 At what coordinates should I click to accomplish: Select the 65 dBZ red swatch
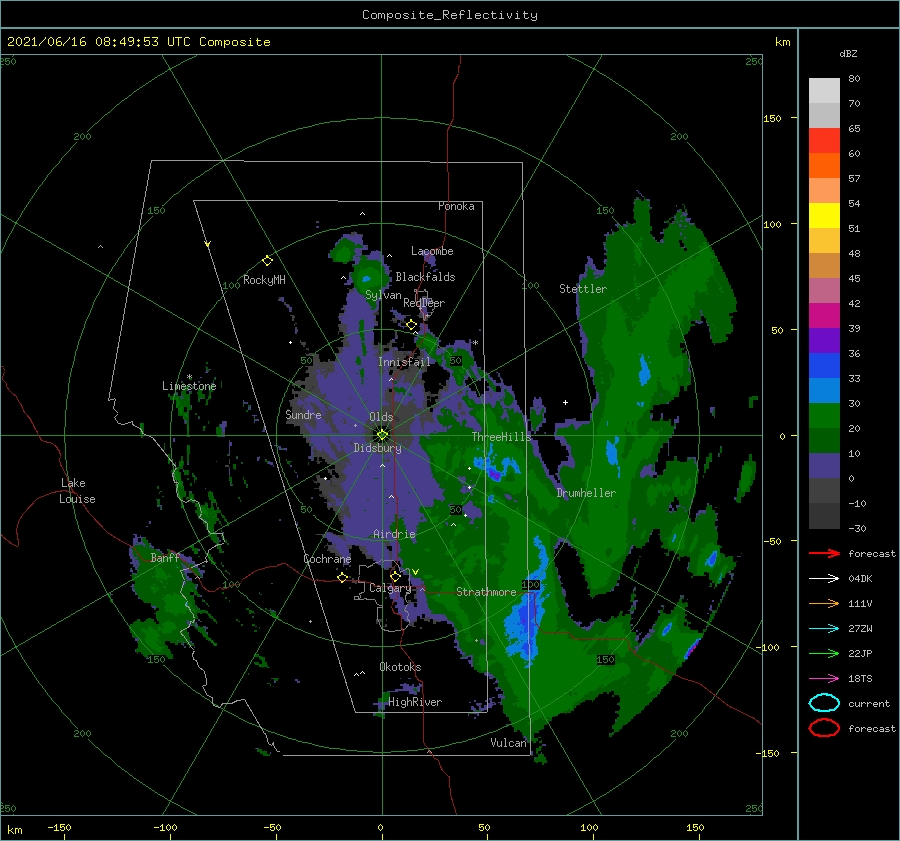click(824, 140)
